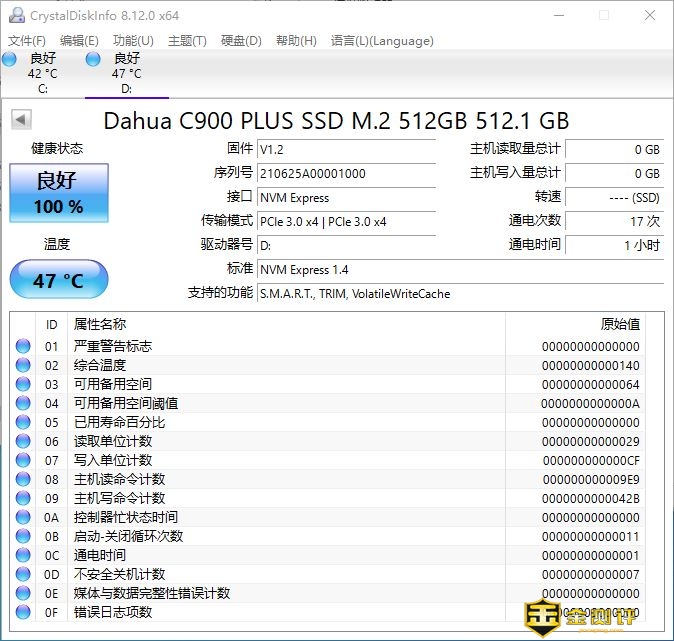Open the 主题(T) menu
The height and width of the screenshot is (641, 674).
[x=187, y=41]
